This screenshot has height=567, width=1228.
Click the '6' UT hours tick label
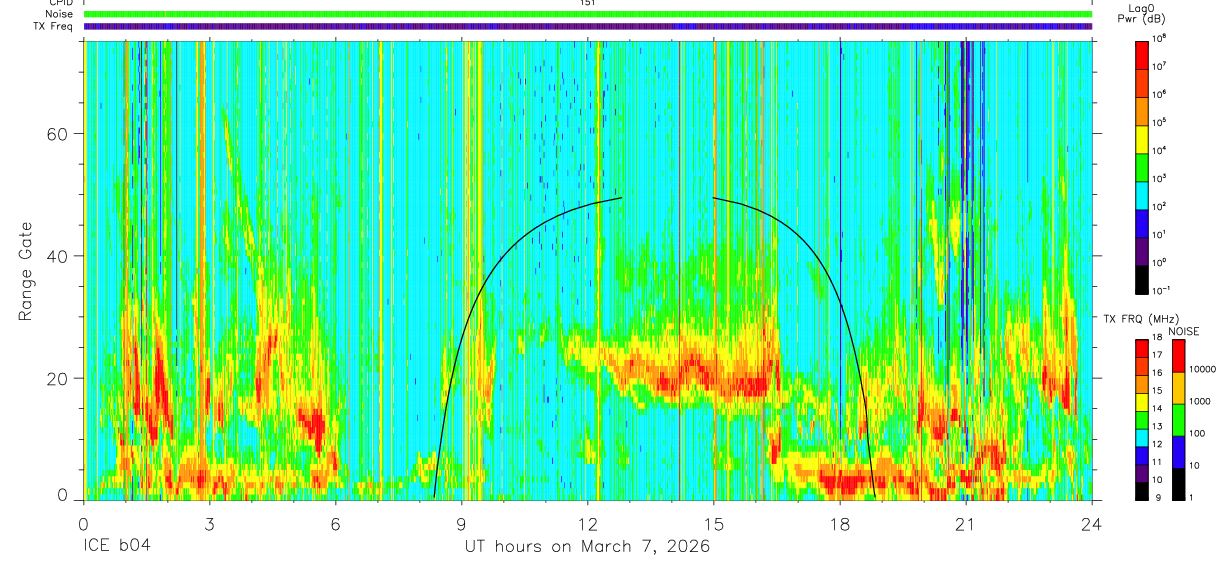[x=335, y=522]
